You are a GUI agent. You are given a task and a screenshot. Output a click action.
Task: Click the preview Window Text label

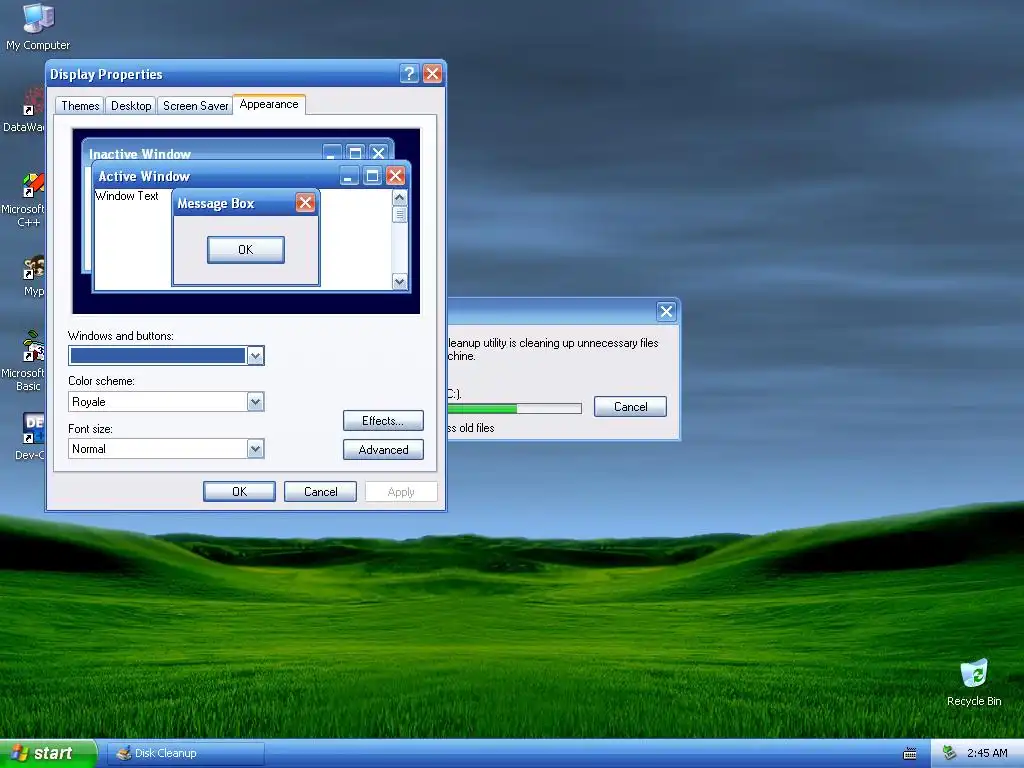127,196
